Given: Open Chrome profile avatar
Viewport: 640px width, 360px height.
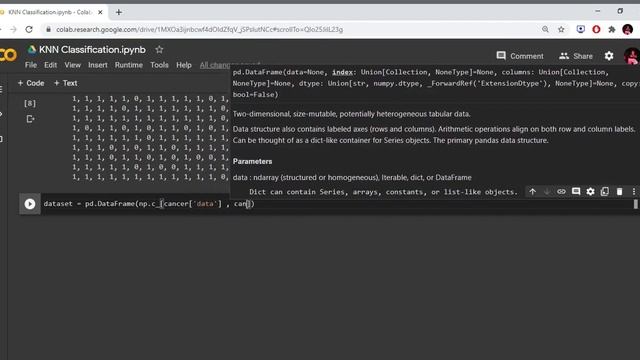Looking at the screenshot, I should click(627, 29).
